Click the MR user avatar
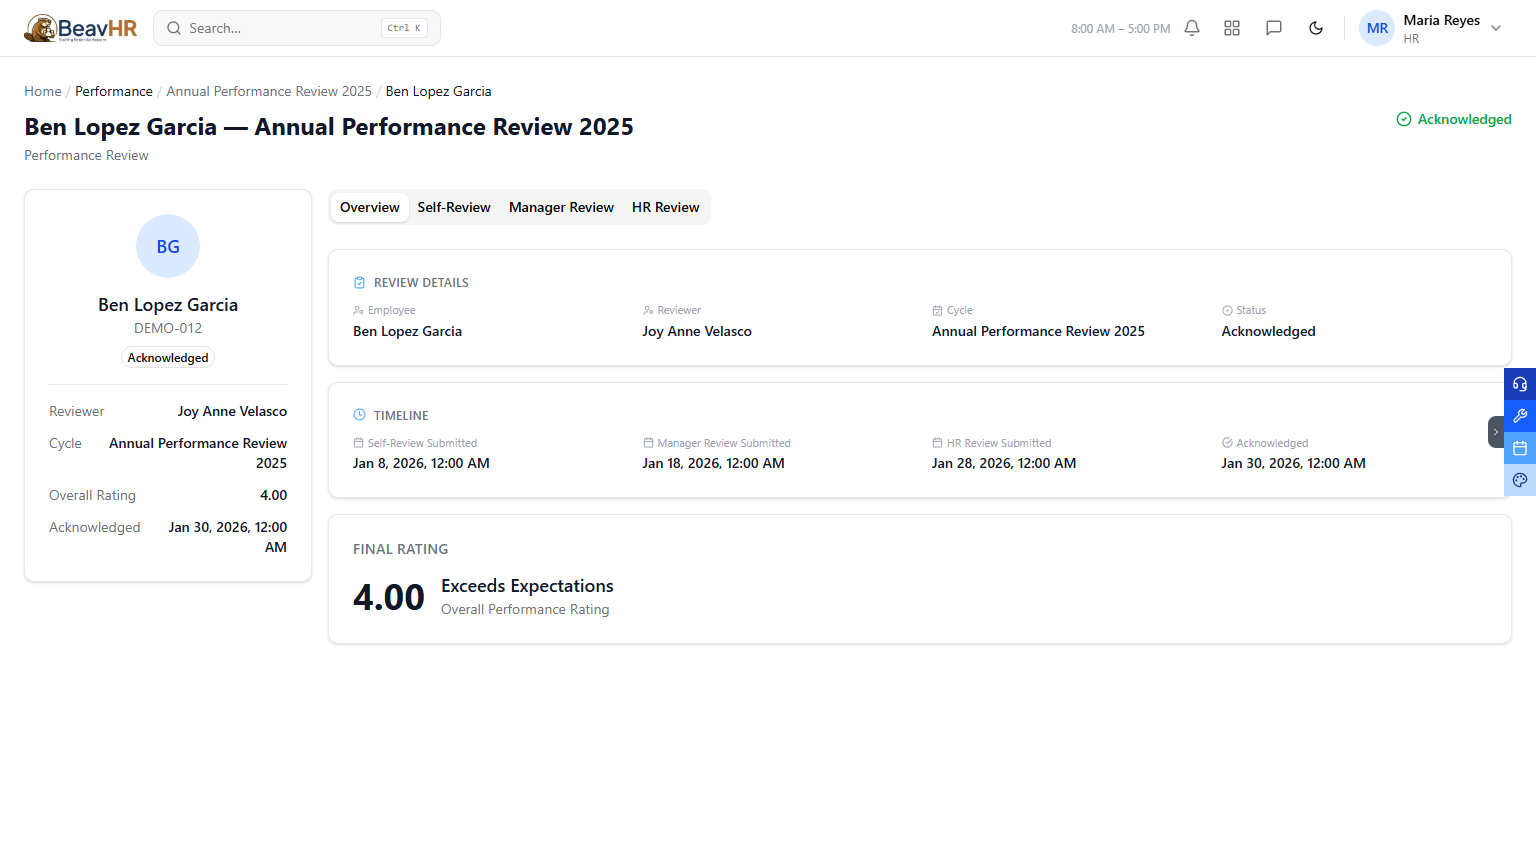The image size is (1536, 864). [1377, 28]
